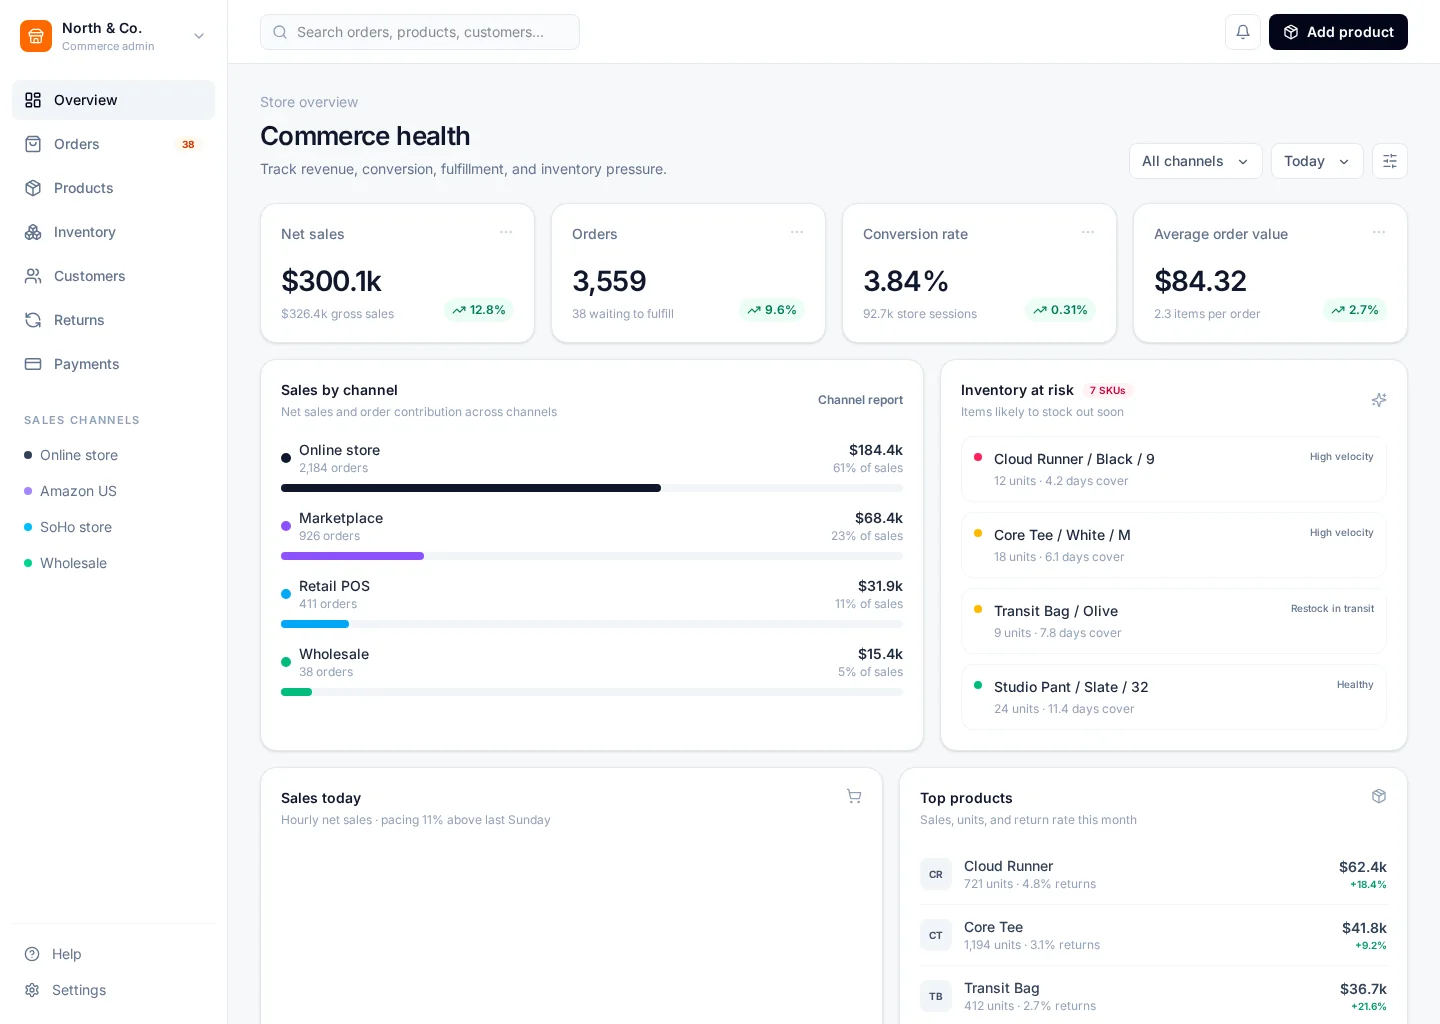Screen dimensions: 1440x1024
Task: Click the Online store sales progress bar
Action: [x=592, y=488]
